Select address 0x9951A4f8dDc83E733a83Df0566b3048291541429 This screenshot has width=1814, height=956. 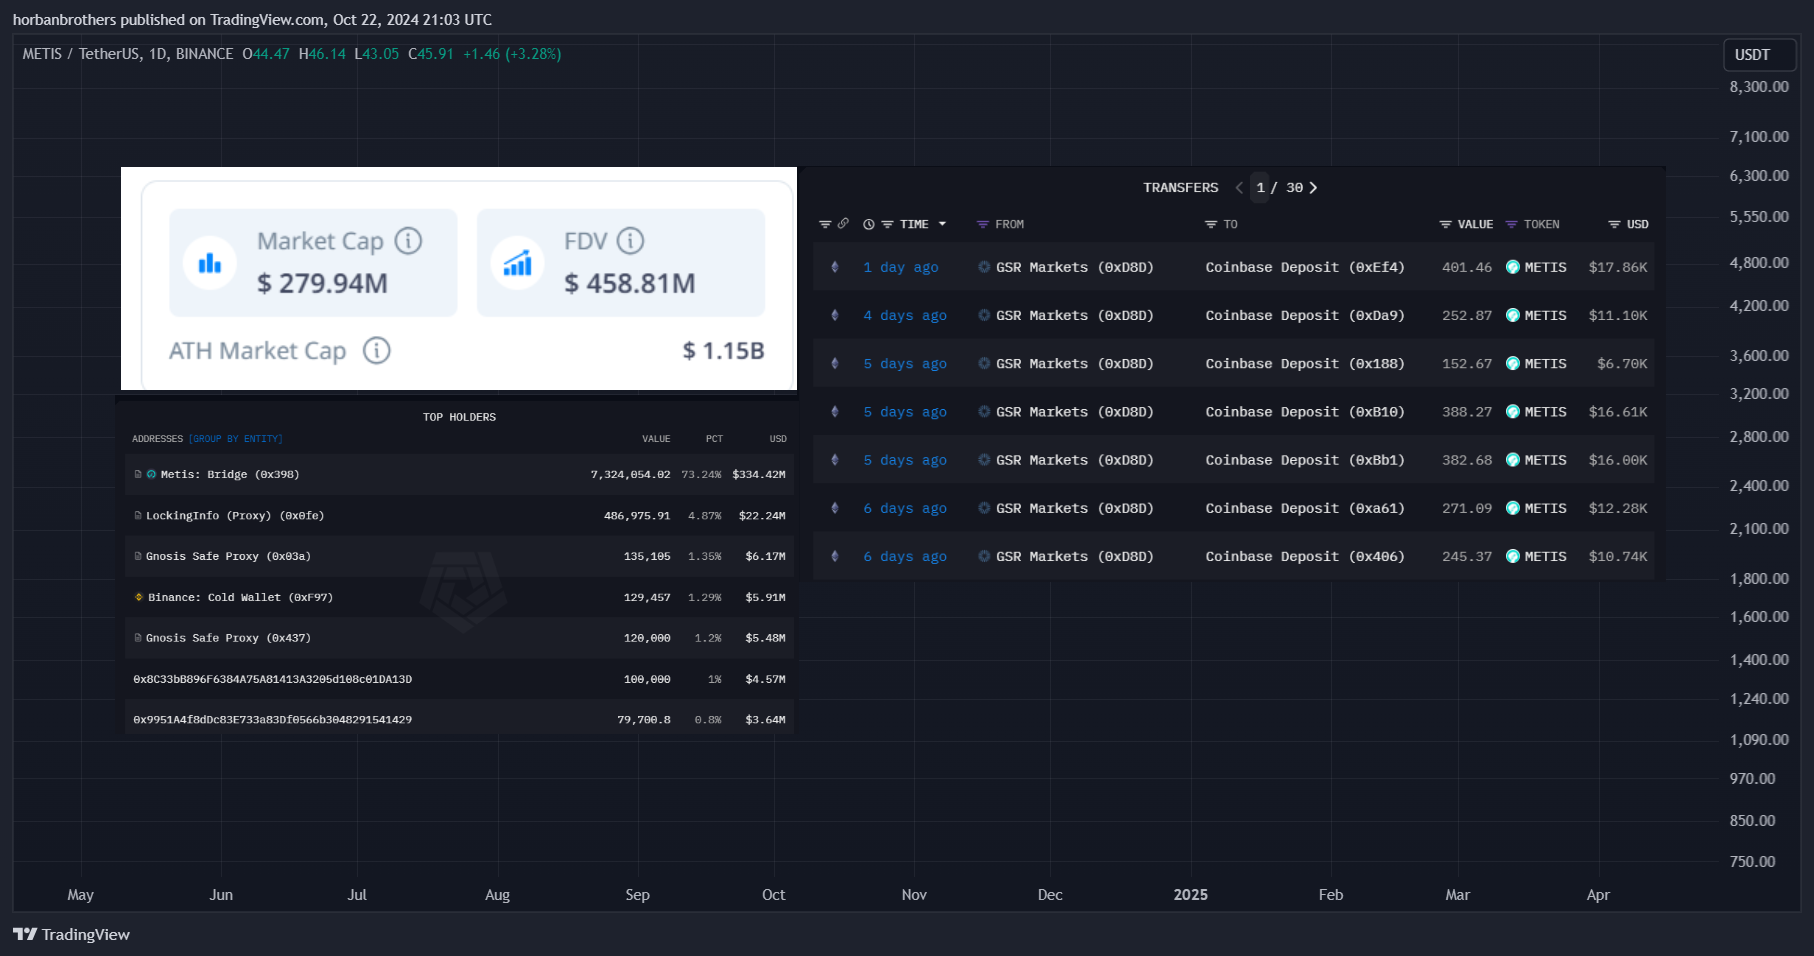coord(273,719)
